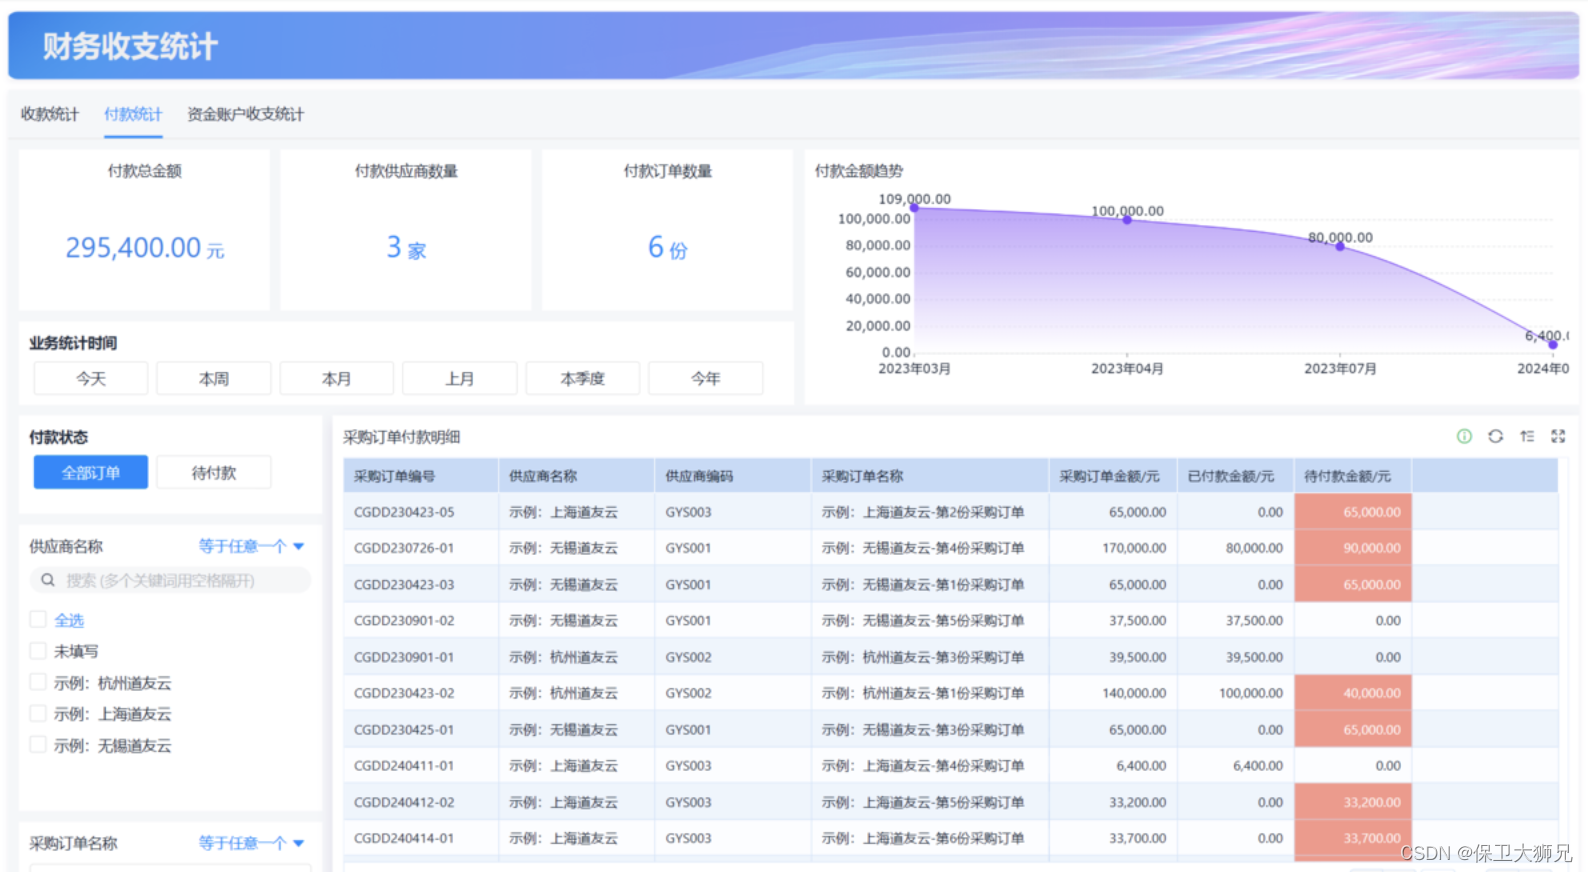The width and height of the screenshot is (1588, 872).
Task: Check 示例: 杭州道友云 supplier checkbox
Action: pos(38,683)
